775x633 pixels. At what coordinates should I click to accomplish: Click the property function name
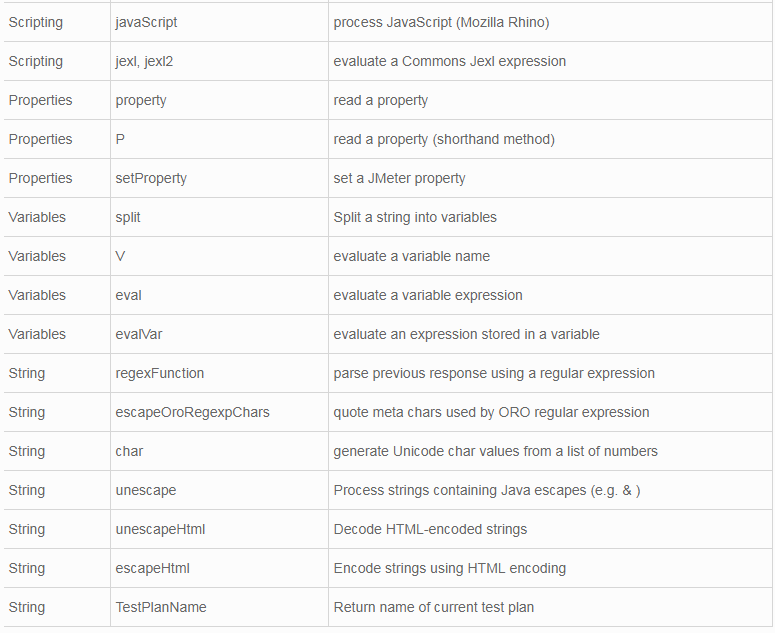point(141,100)
